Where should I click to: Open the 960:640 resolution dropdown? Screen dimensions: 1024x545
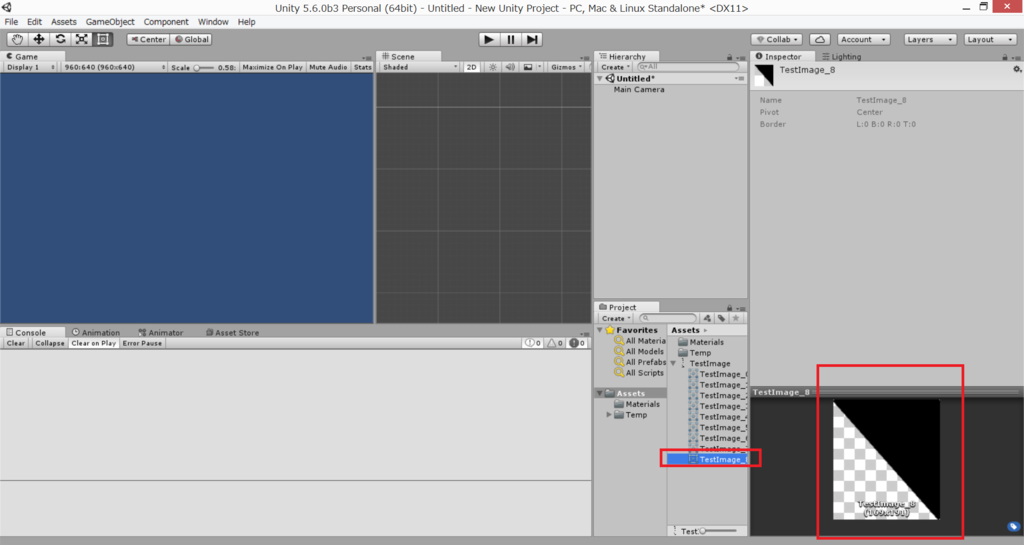[x=114, y=67]
